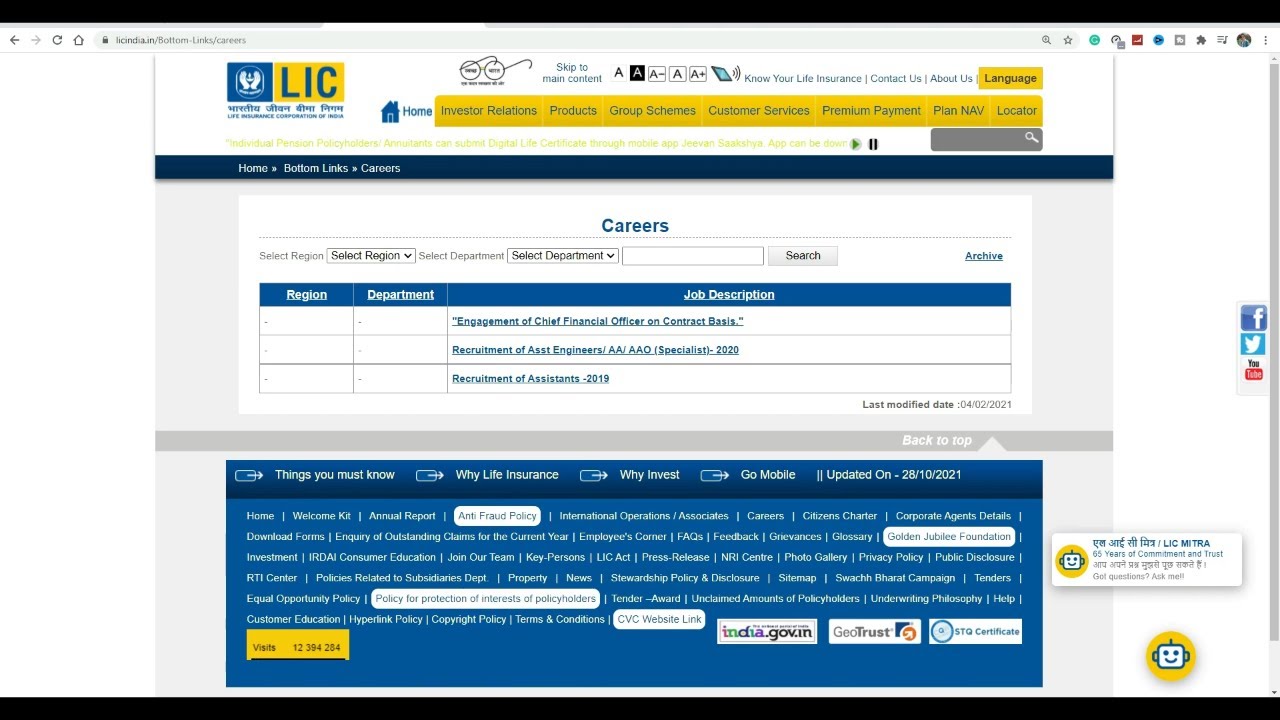1280x720 pixels.
Task: Open the Investor Relations menu
Action: pyautogui.click(x=489, y=111)
